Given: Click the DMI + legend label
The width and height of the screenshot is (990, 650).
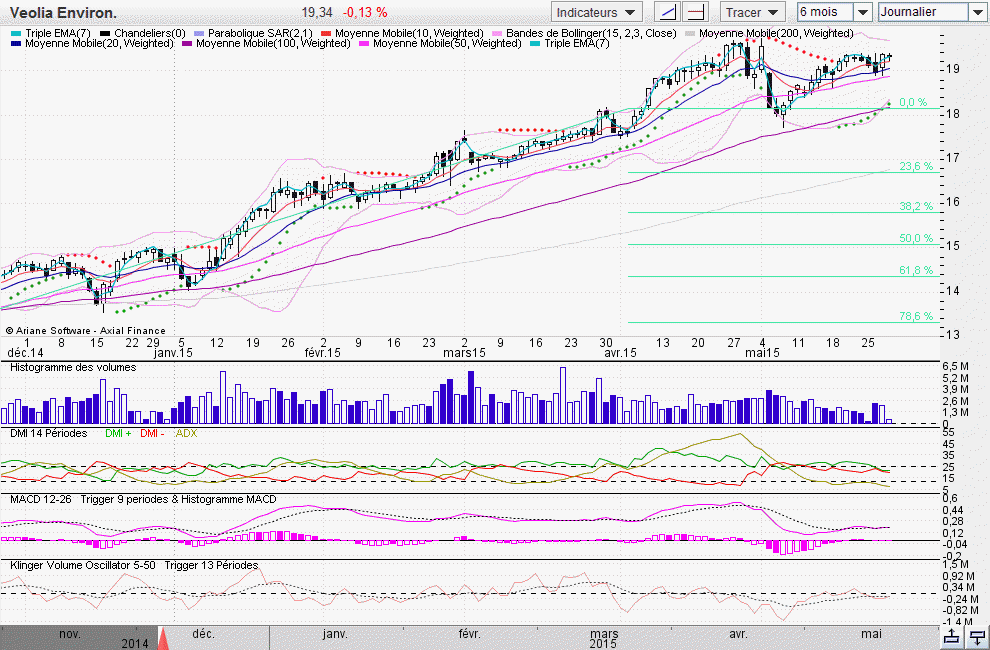Looking at the screenshot, I should point(118,433).
